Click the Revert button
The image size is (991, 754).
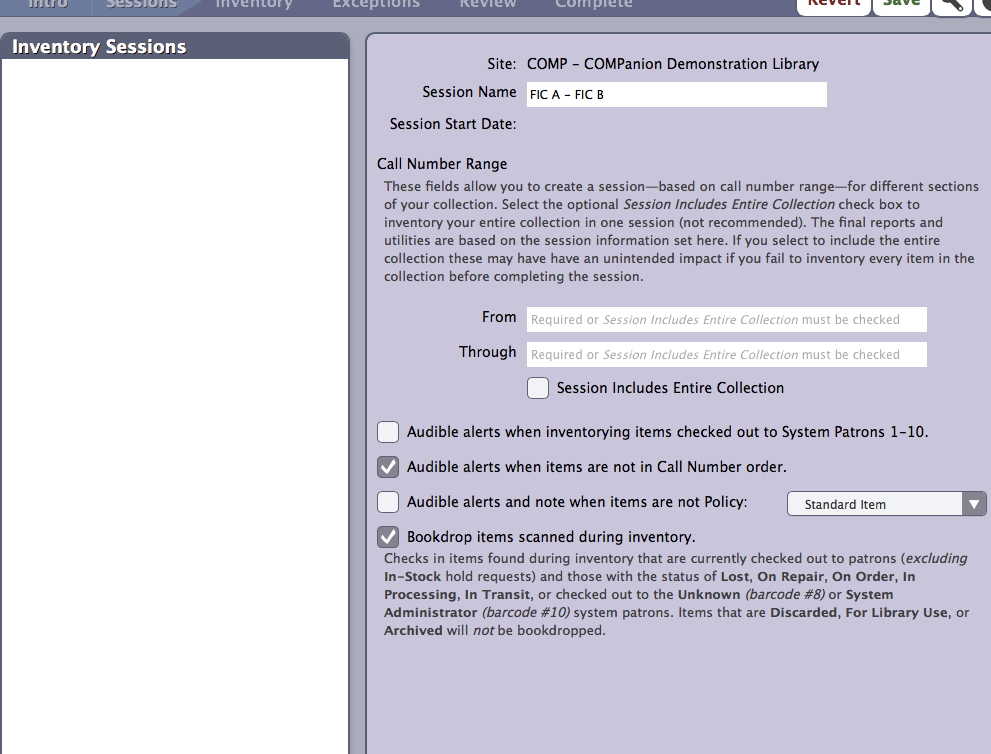point(833,5)
